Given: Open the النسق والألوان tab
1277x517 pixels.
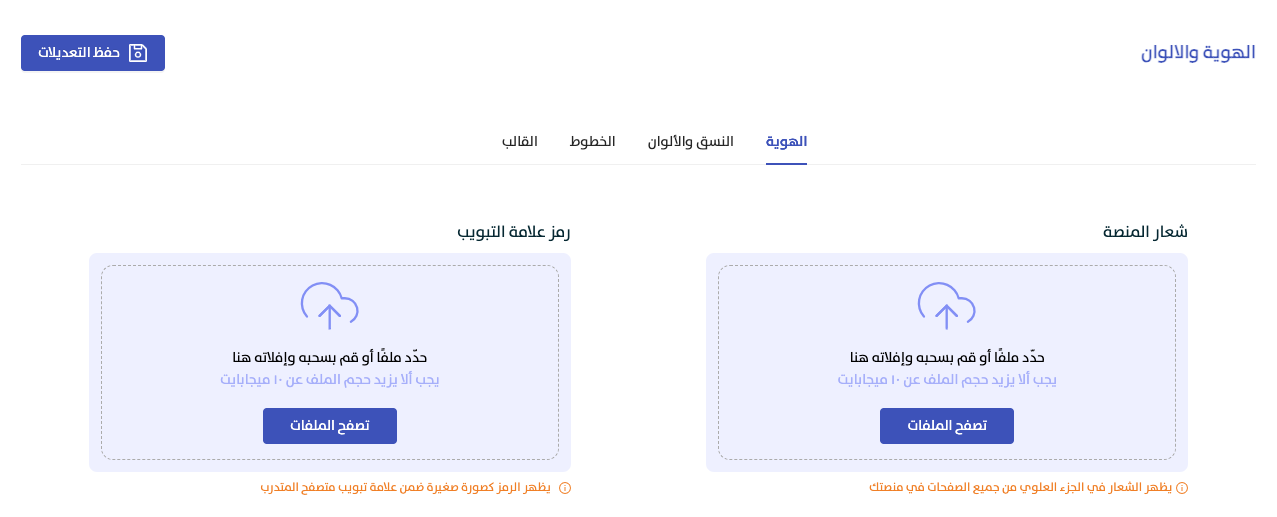Looking at the screenshot, I should click(690, 142).
